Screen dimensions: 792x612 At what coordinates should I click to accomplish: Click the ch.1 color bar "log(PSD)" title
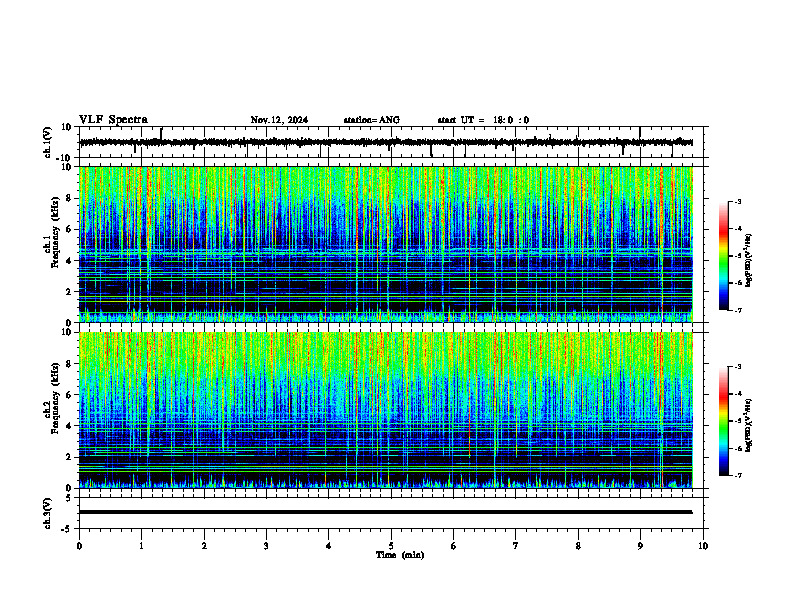click(749, 260)
